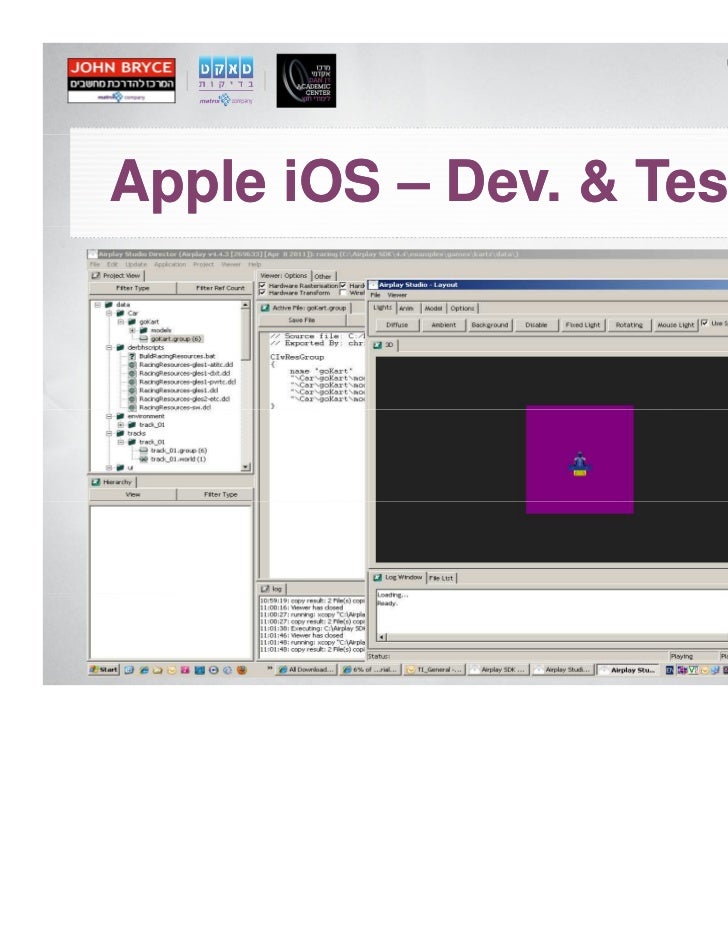Toggle the checkbox next to Mouse Light button

click(x=705, y=323)
